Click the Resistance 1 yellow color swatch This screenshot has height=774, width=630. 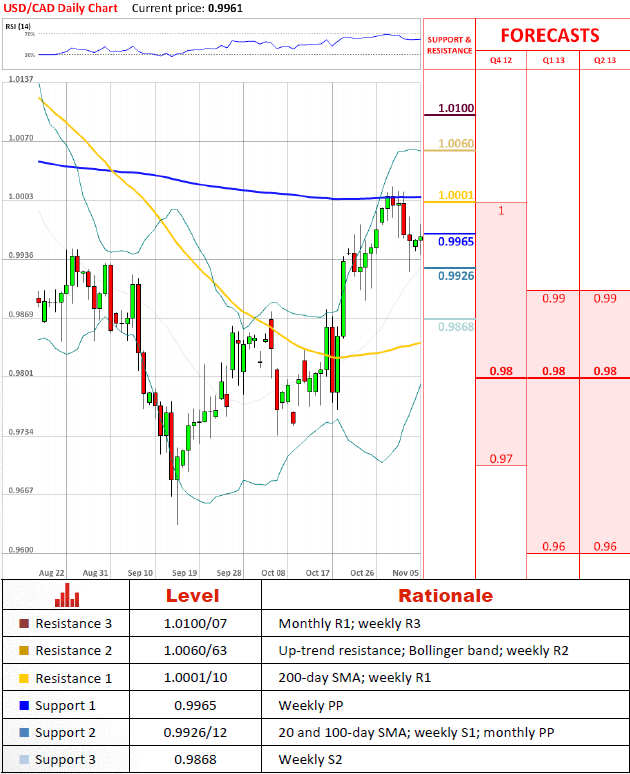pyautogui.click(x=23, y=678)
